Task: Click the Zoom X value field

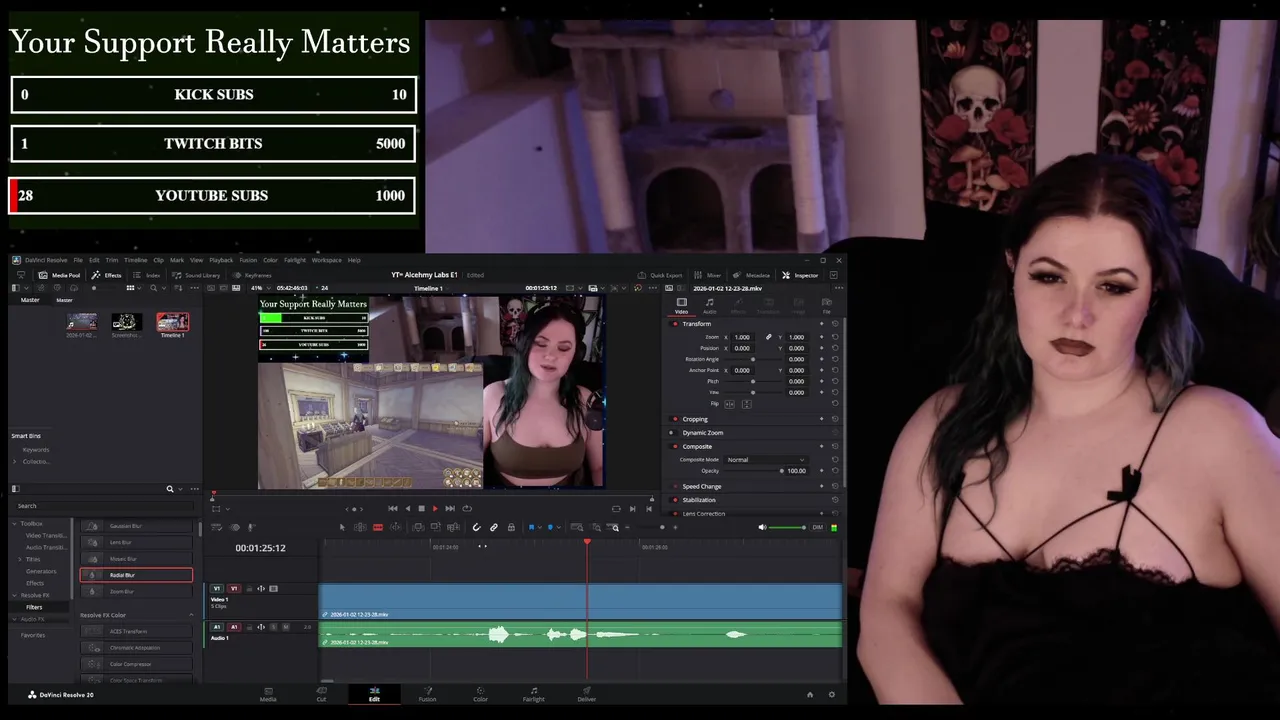Action: 742,337
